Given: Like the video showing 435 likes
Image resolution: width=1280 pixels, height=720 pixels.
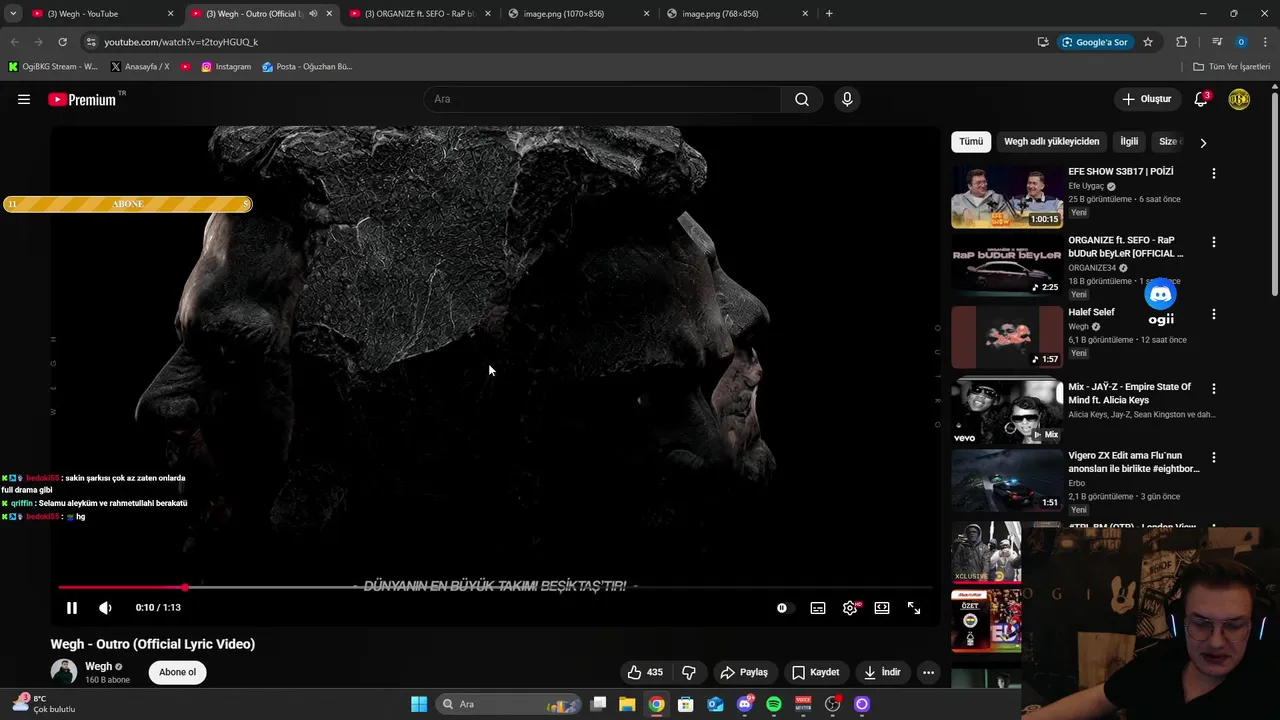Looking at the screenshot, I should point(644,672).
